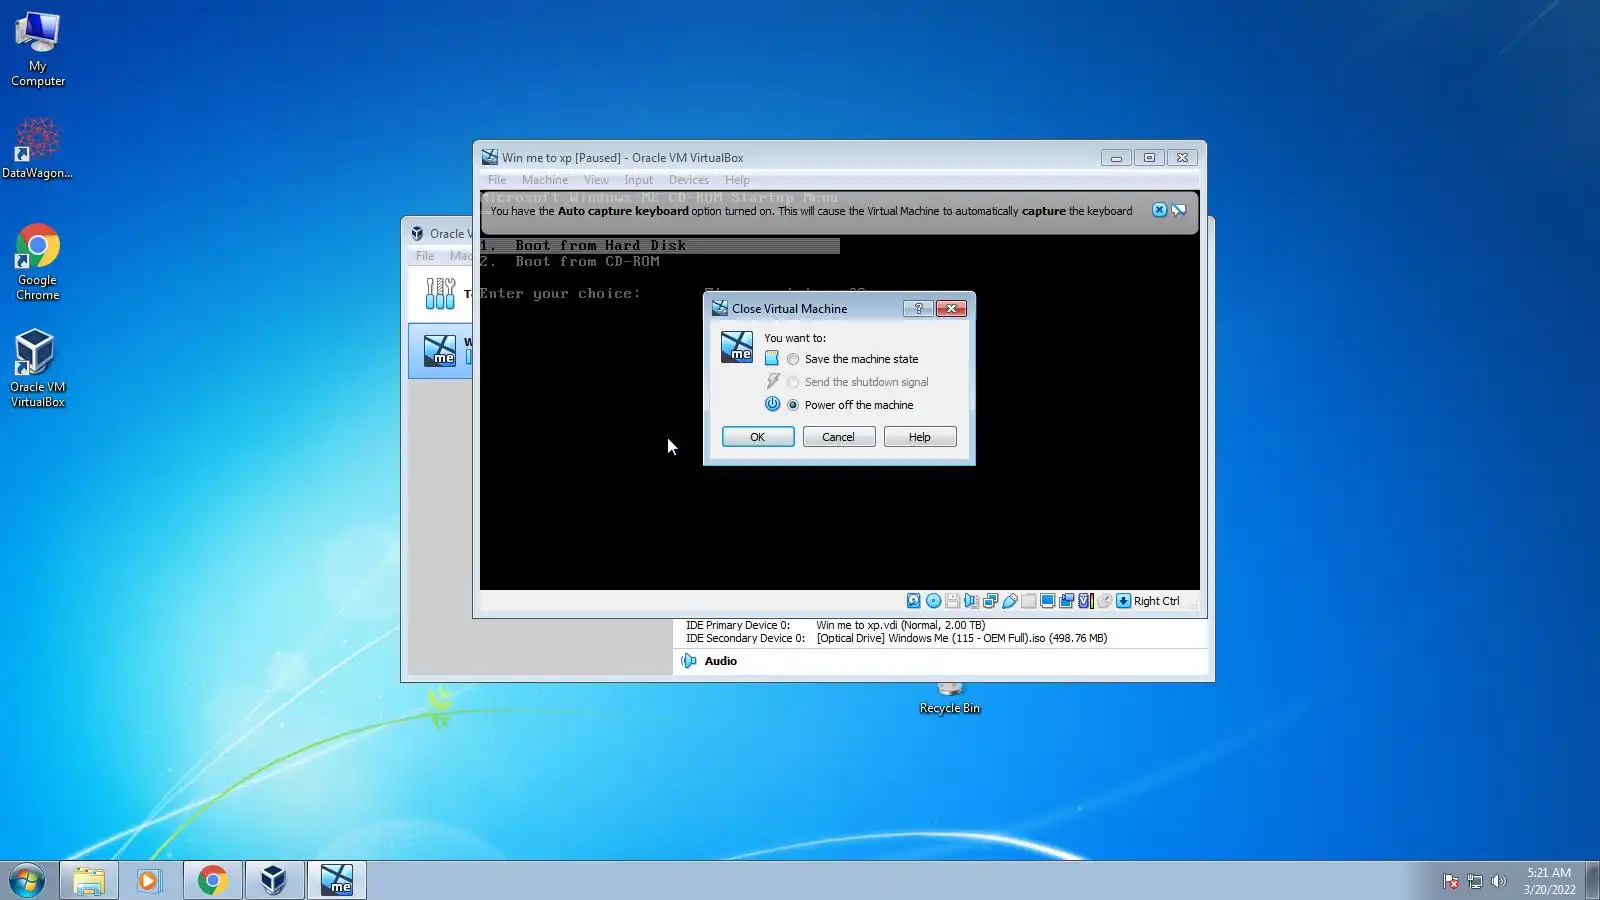Click the optical disk status icon
This screenshot has height=900, width=1600.
point(933,601)
